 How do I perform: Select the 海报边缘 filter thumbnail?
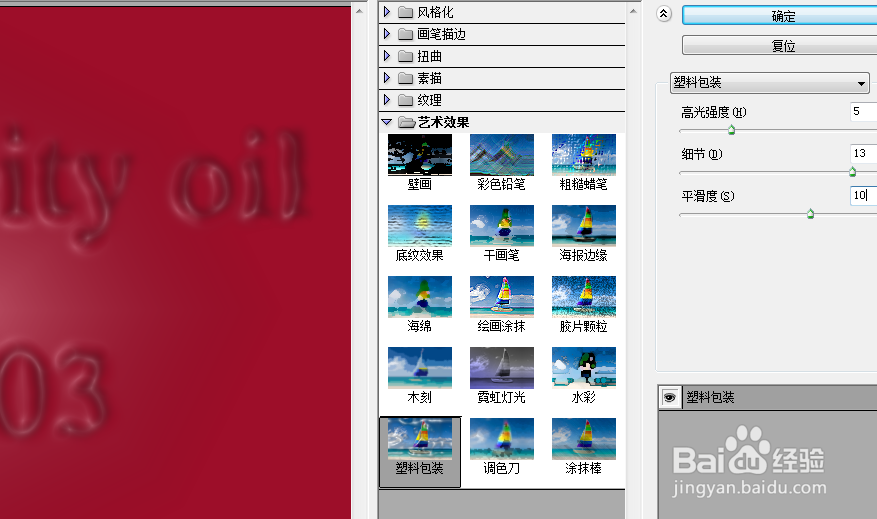click(583, 226)
